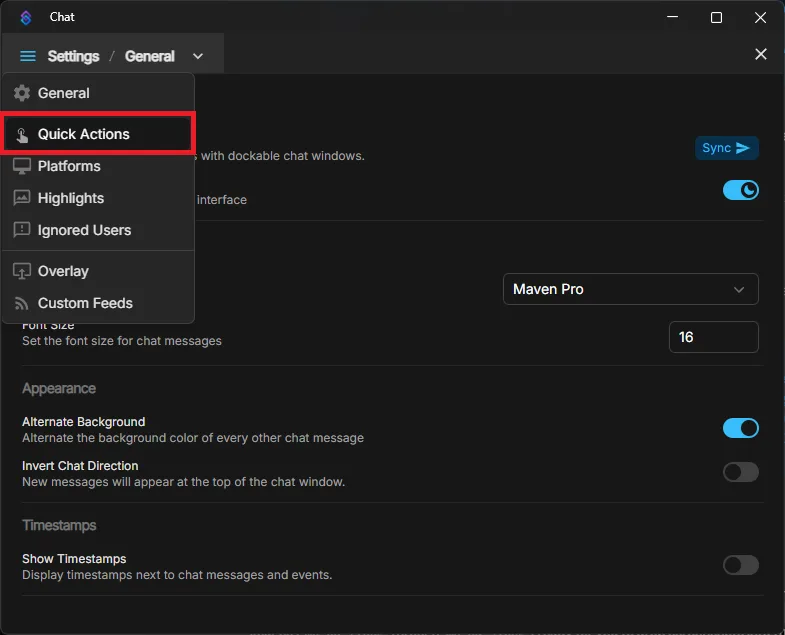
Task: Disable Alternate Background toggle
Action: click(740, 428)
